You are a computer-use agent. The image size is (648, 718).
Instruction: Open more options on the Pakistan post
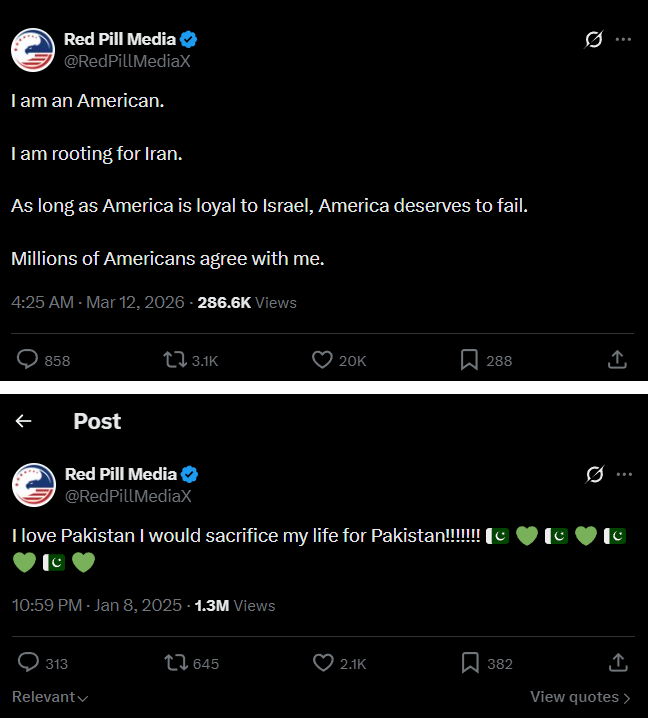click(624, 473)
